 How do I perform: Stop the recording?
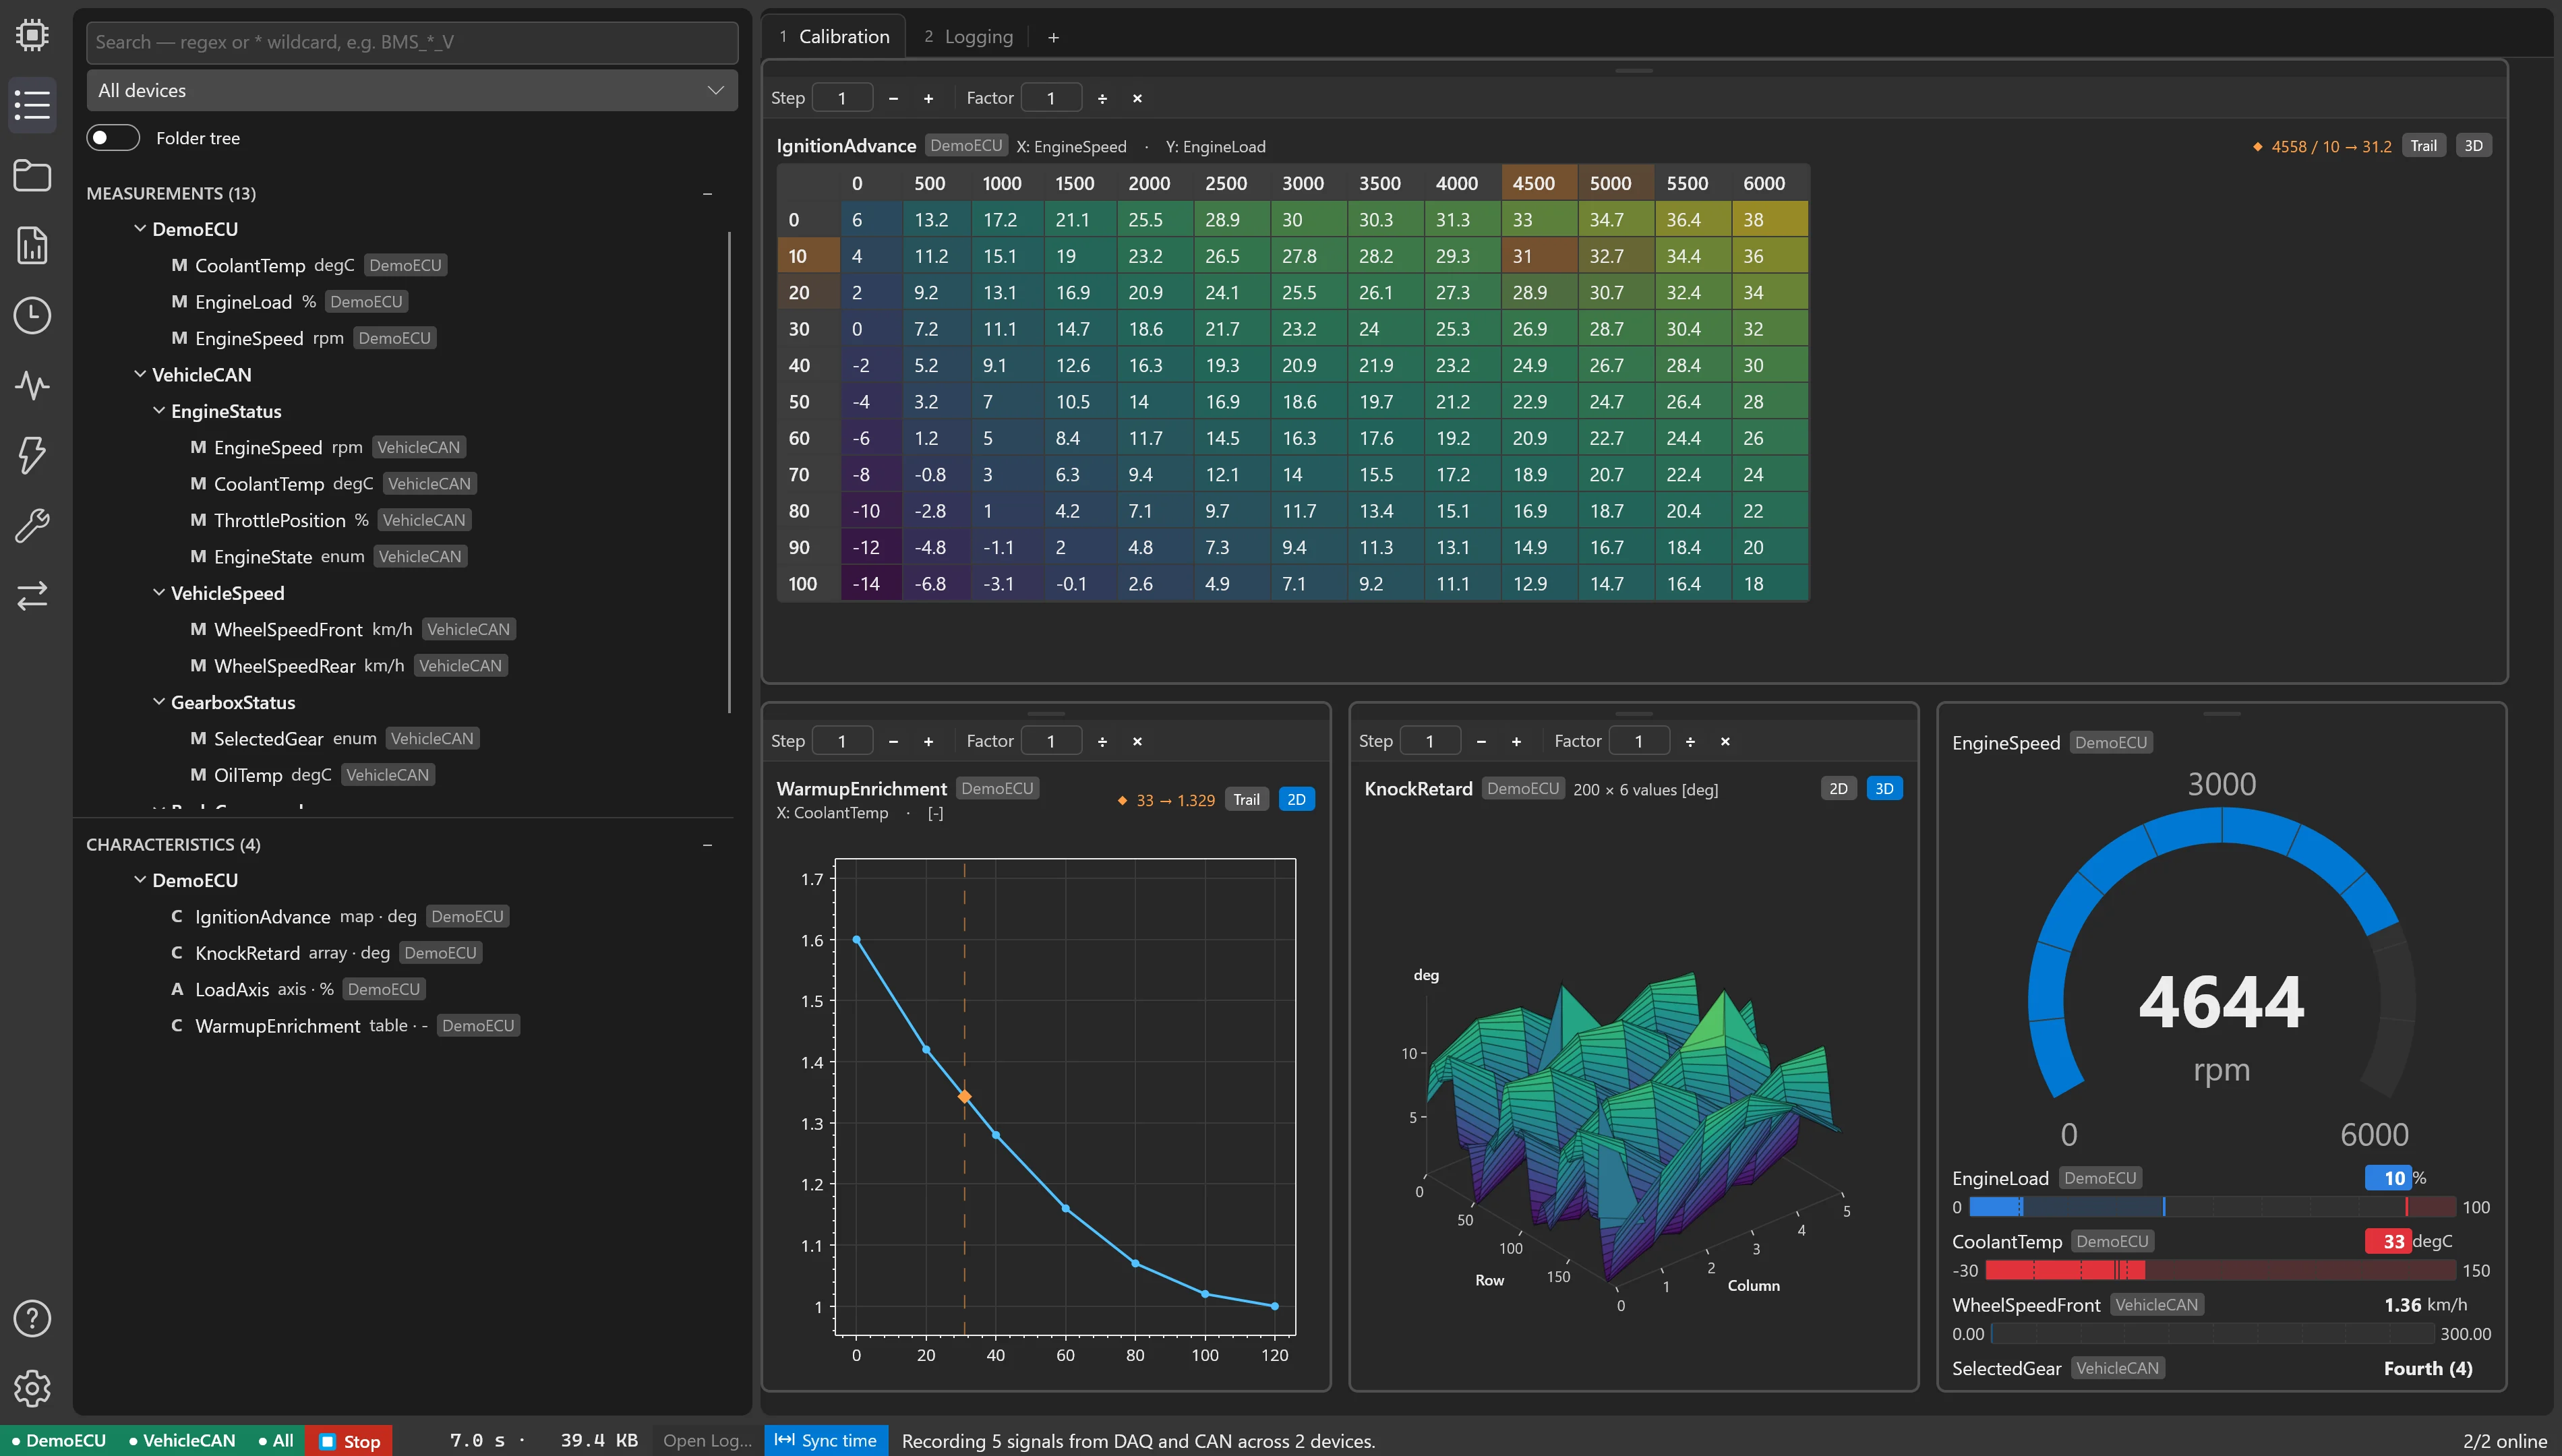coord(349,1441)
